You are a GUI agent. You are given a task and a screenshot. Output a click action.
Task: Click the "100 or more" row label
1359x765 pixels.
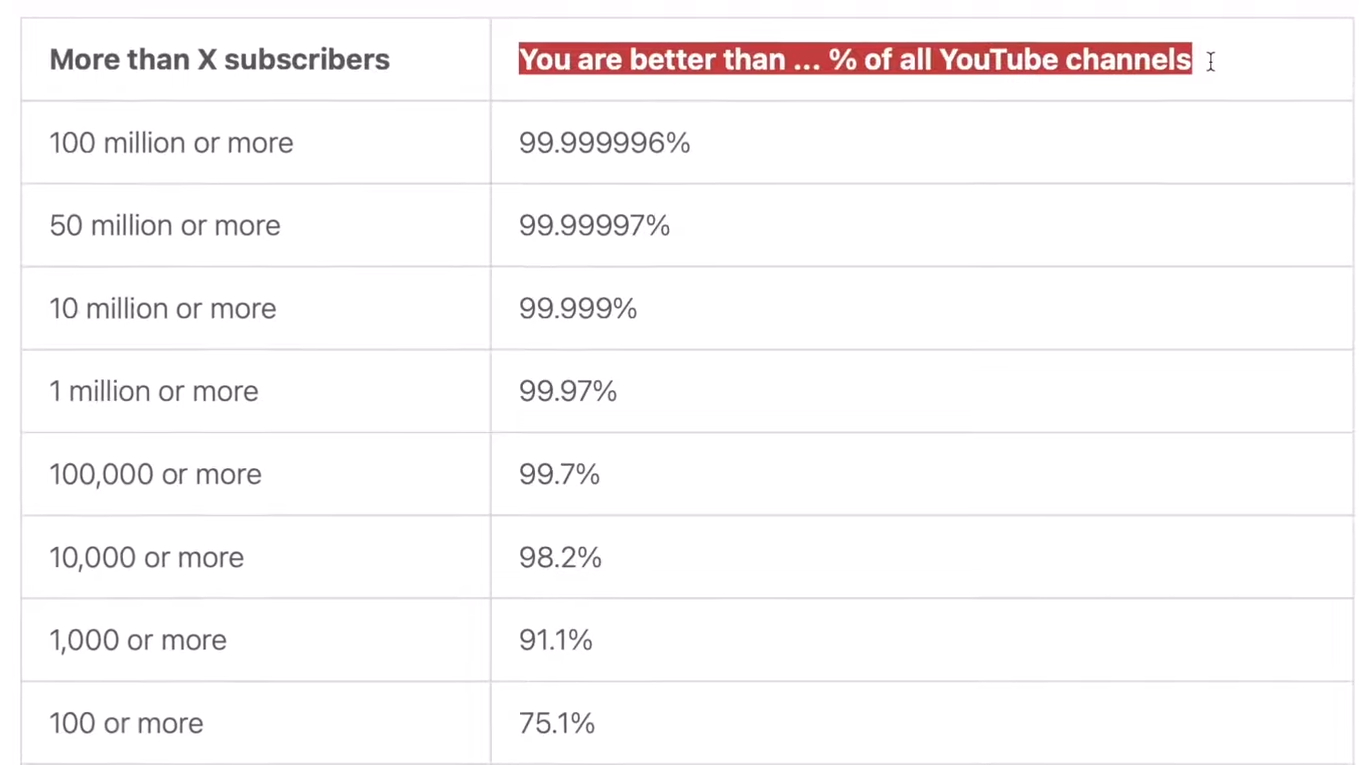click(x=126, y=723)
